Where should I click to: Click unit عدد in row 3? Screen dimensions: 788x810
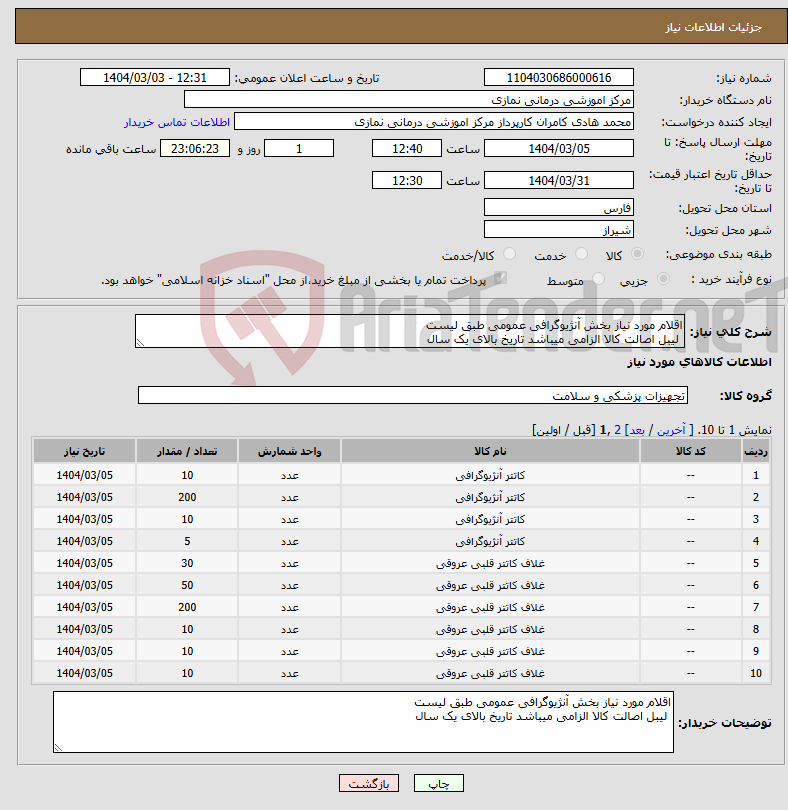click(289, 519)
